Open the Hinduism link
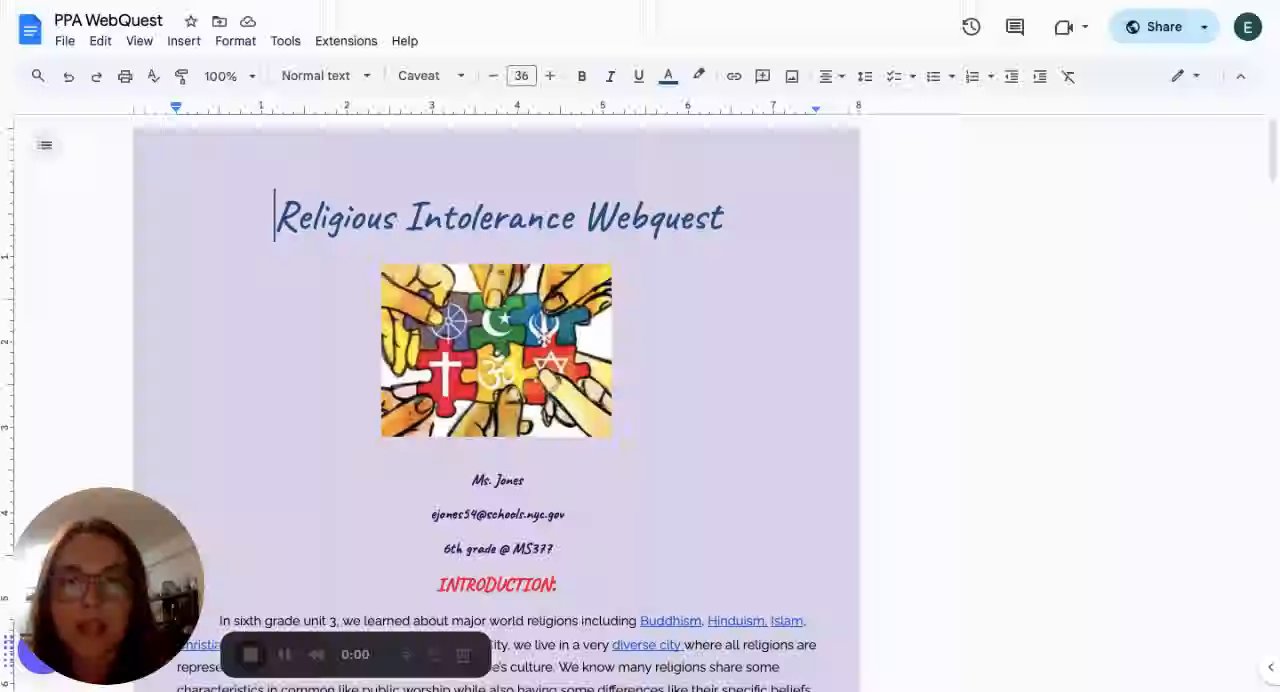The image size is (1280, 692). click(x=736, y=621)
